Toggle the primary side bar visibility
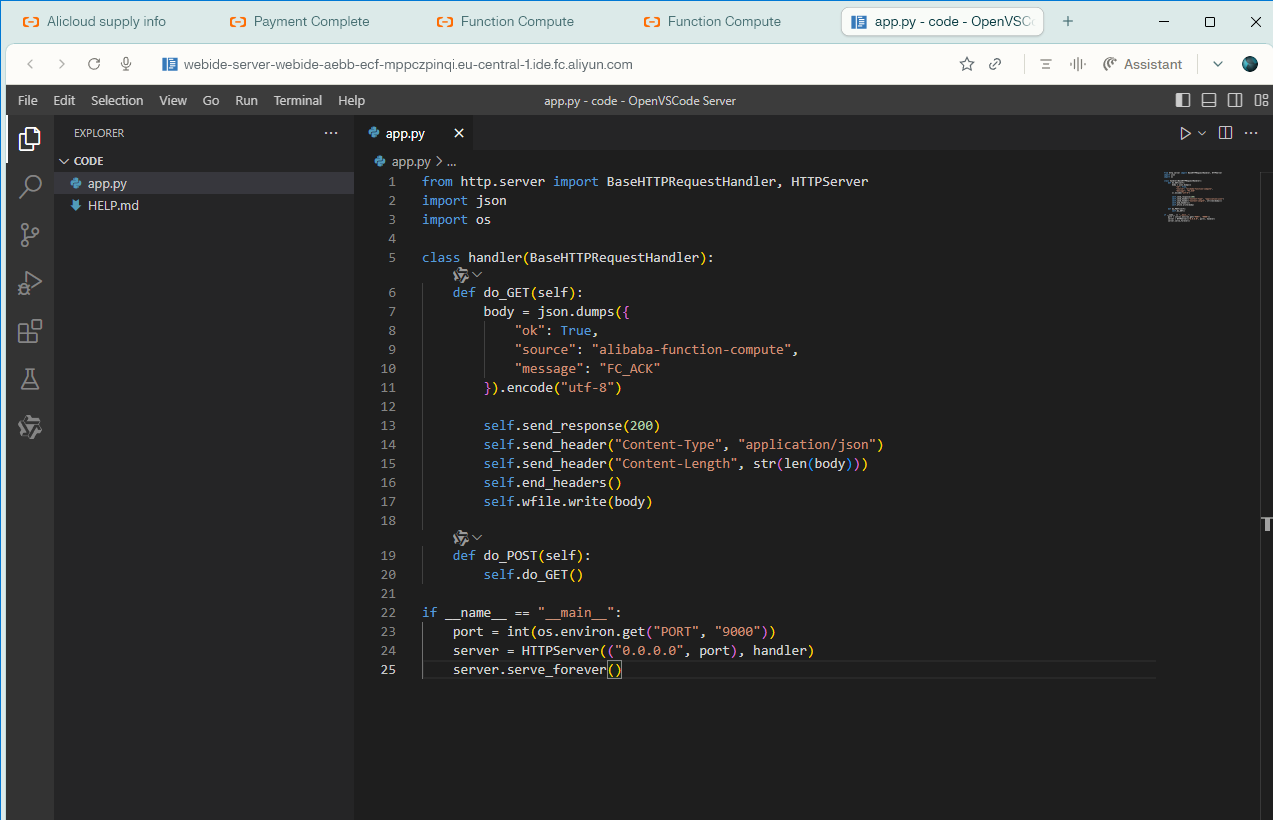This screenshot has height=820, width=1273. point(1183,100)
